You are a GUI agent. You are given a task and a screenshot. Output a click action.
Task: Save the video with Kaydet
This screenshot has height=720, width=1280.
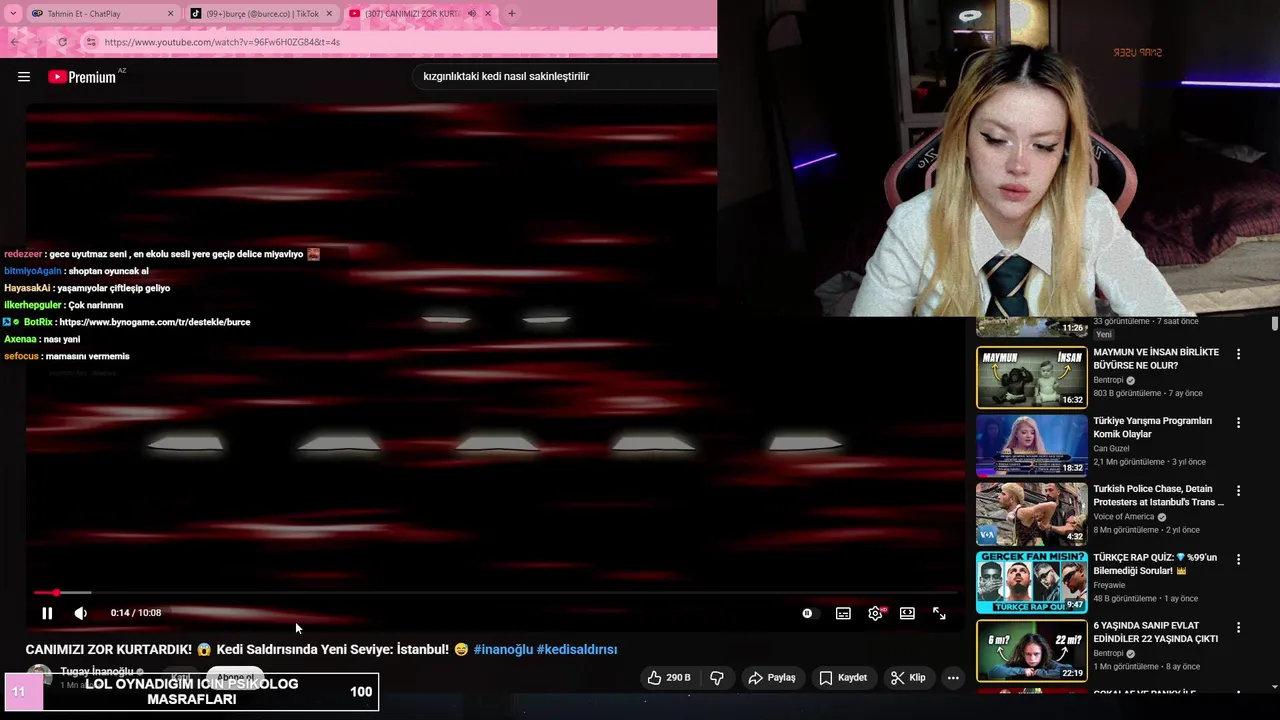843,678
